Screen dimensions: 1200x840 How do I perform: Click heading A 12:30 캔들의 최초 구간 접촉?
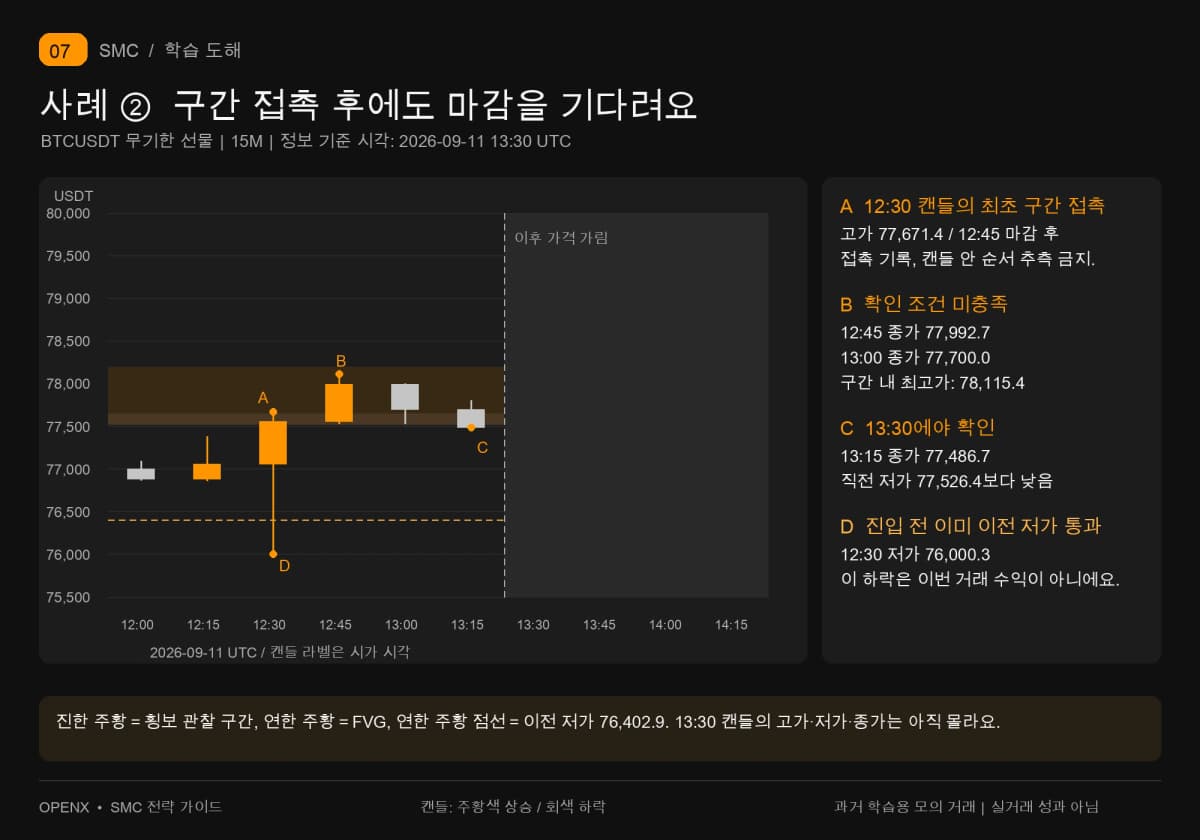pyautogui.click(x=972, y=206)
